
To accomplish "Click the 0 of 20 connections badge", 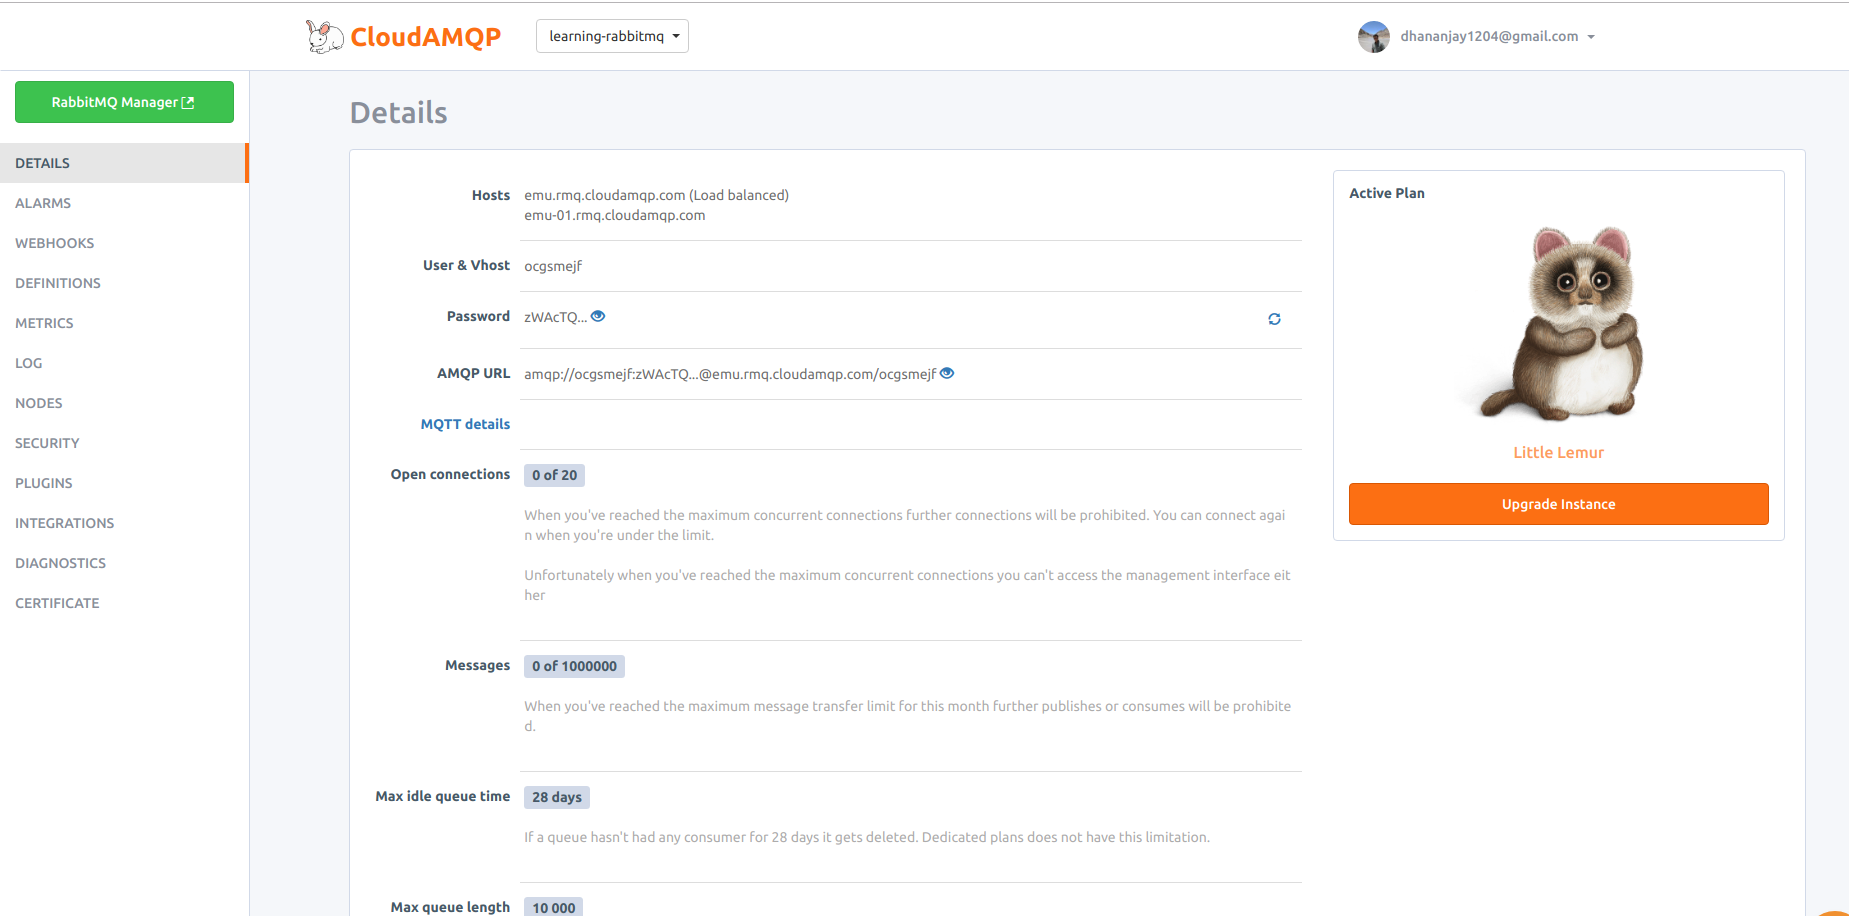I will pyautogui.click(x=554, y=475).
